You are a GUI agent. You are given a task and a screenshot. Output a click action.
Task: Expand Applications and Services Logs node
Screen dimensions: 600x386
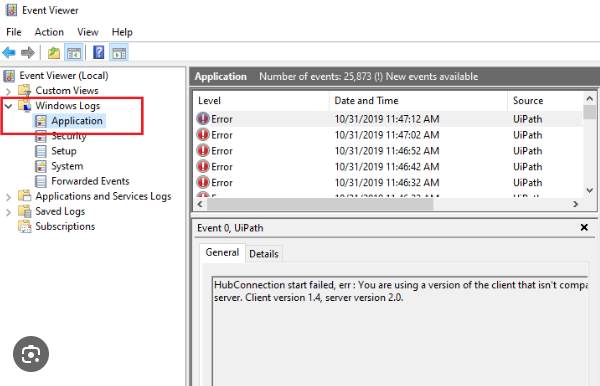pyautogui.click(x=8, y=197)
